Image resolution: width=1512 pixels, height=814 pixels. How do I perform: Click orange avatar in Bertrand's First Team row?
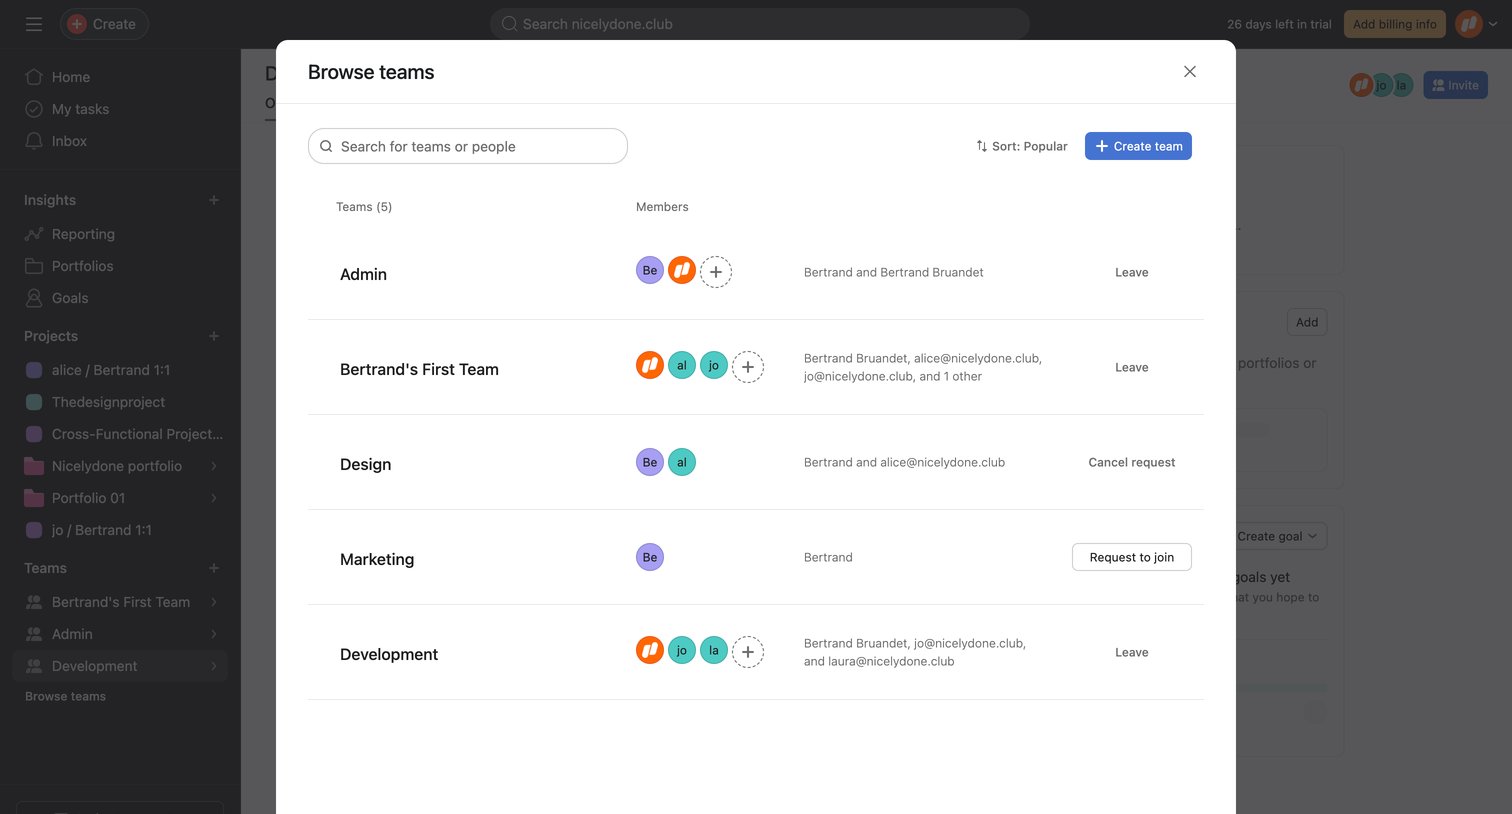pyautogui.click(x=650, y=365)
